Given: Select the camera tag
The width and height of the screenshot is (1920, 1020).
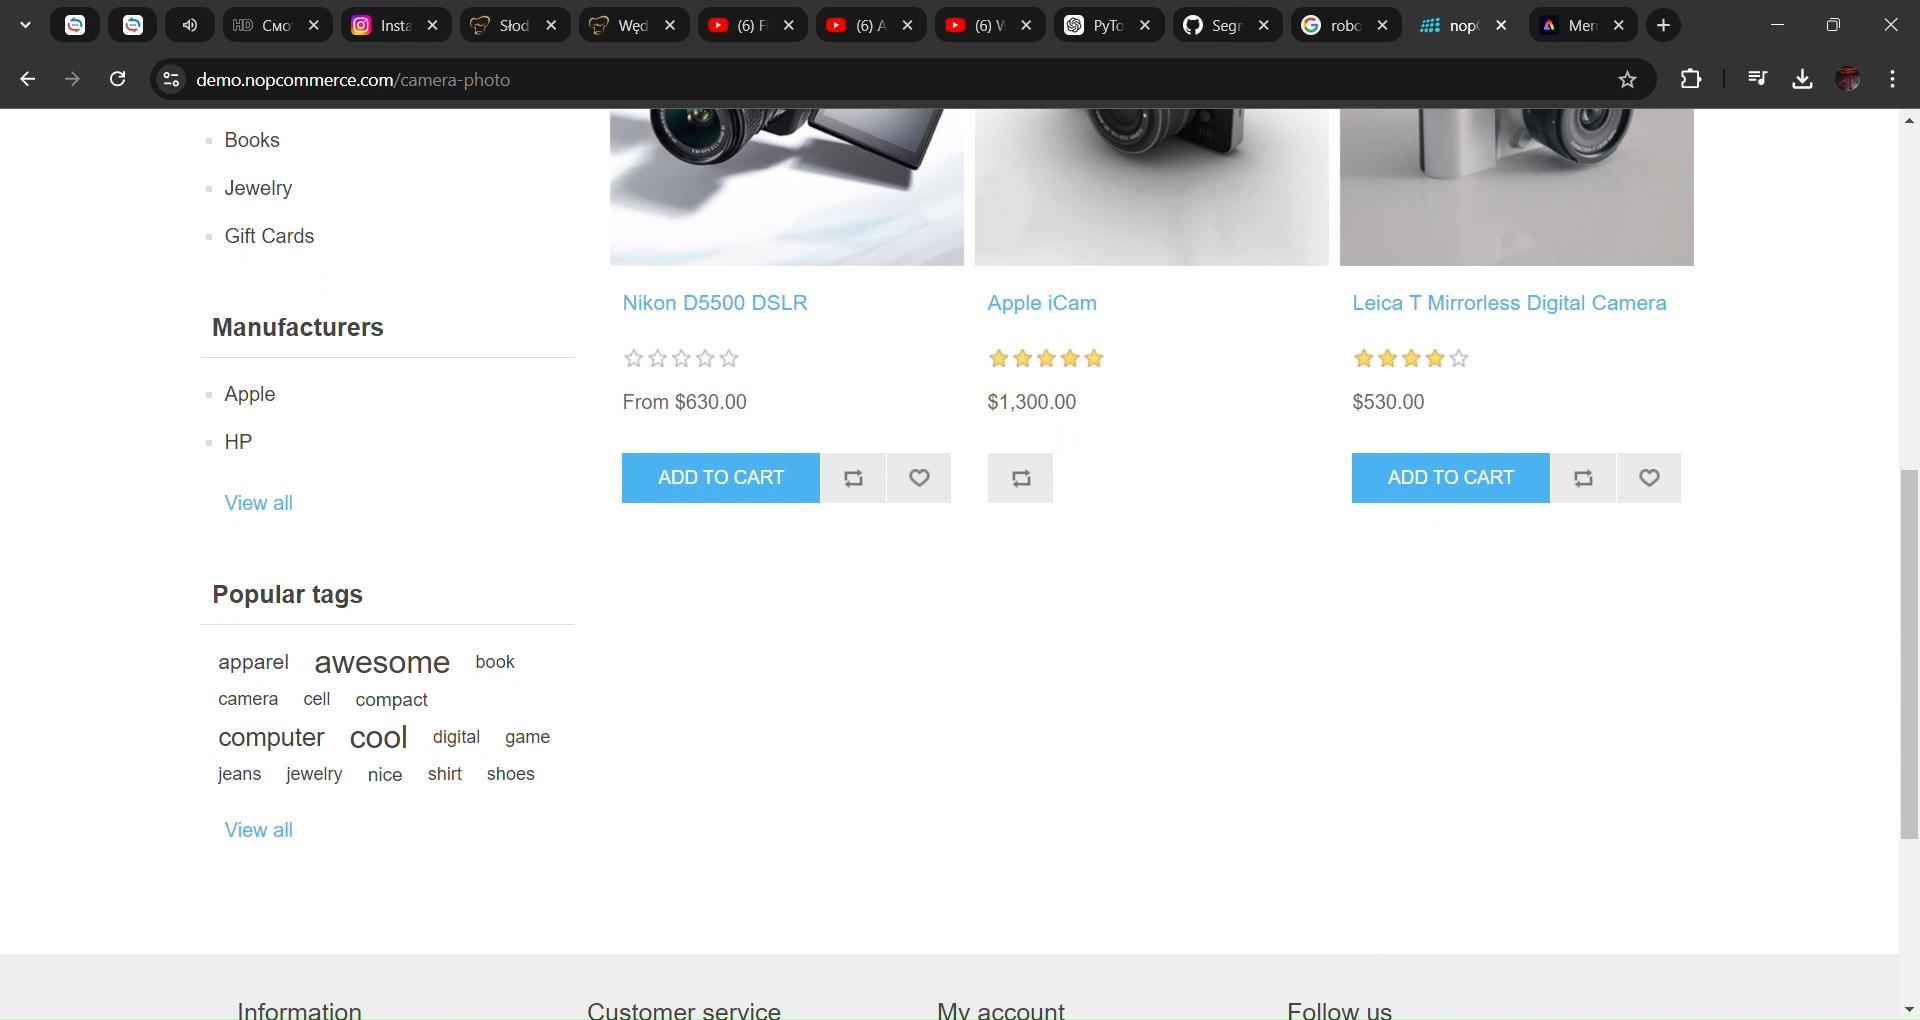Looking at the screenshot, I should (x=248, y=699).
